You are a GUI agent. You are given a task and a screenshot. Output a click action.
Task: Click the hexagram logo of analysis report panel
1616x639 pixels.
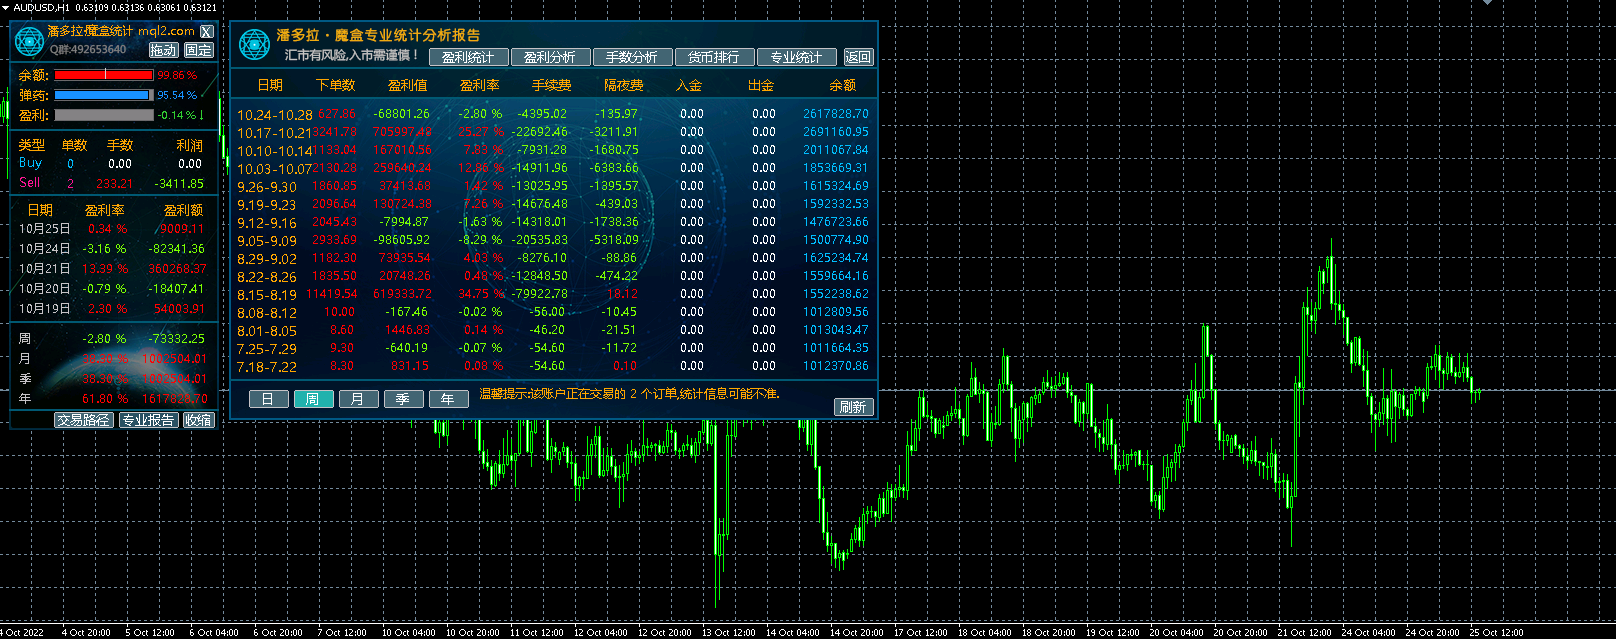pos(255,45)
